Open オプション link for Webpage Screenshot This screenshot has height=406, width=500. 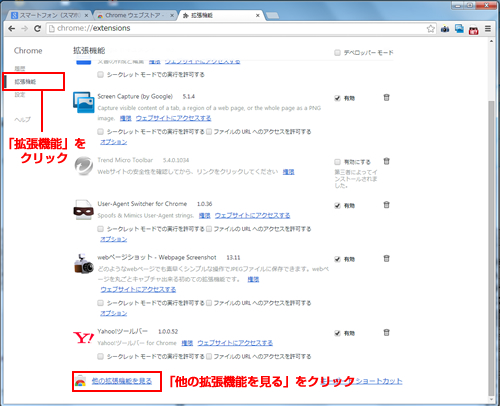coord(114,313)
